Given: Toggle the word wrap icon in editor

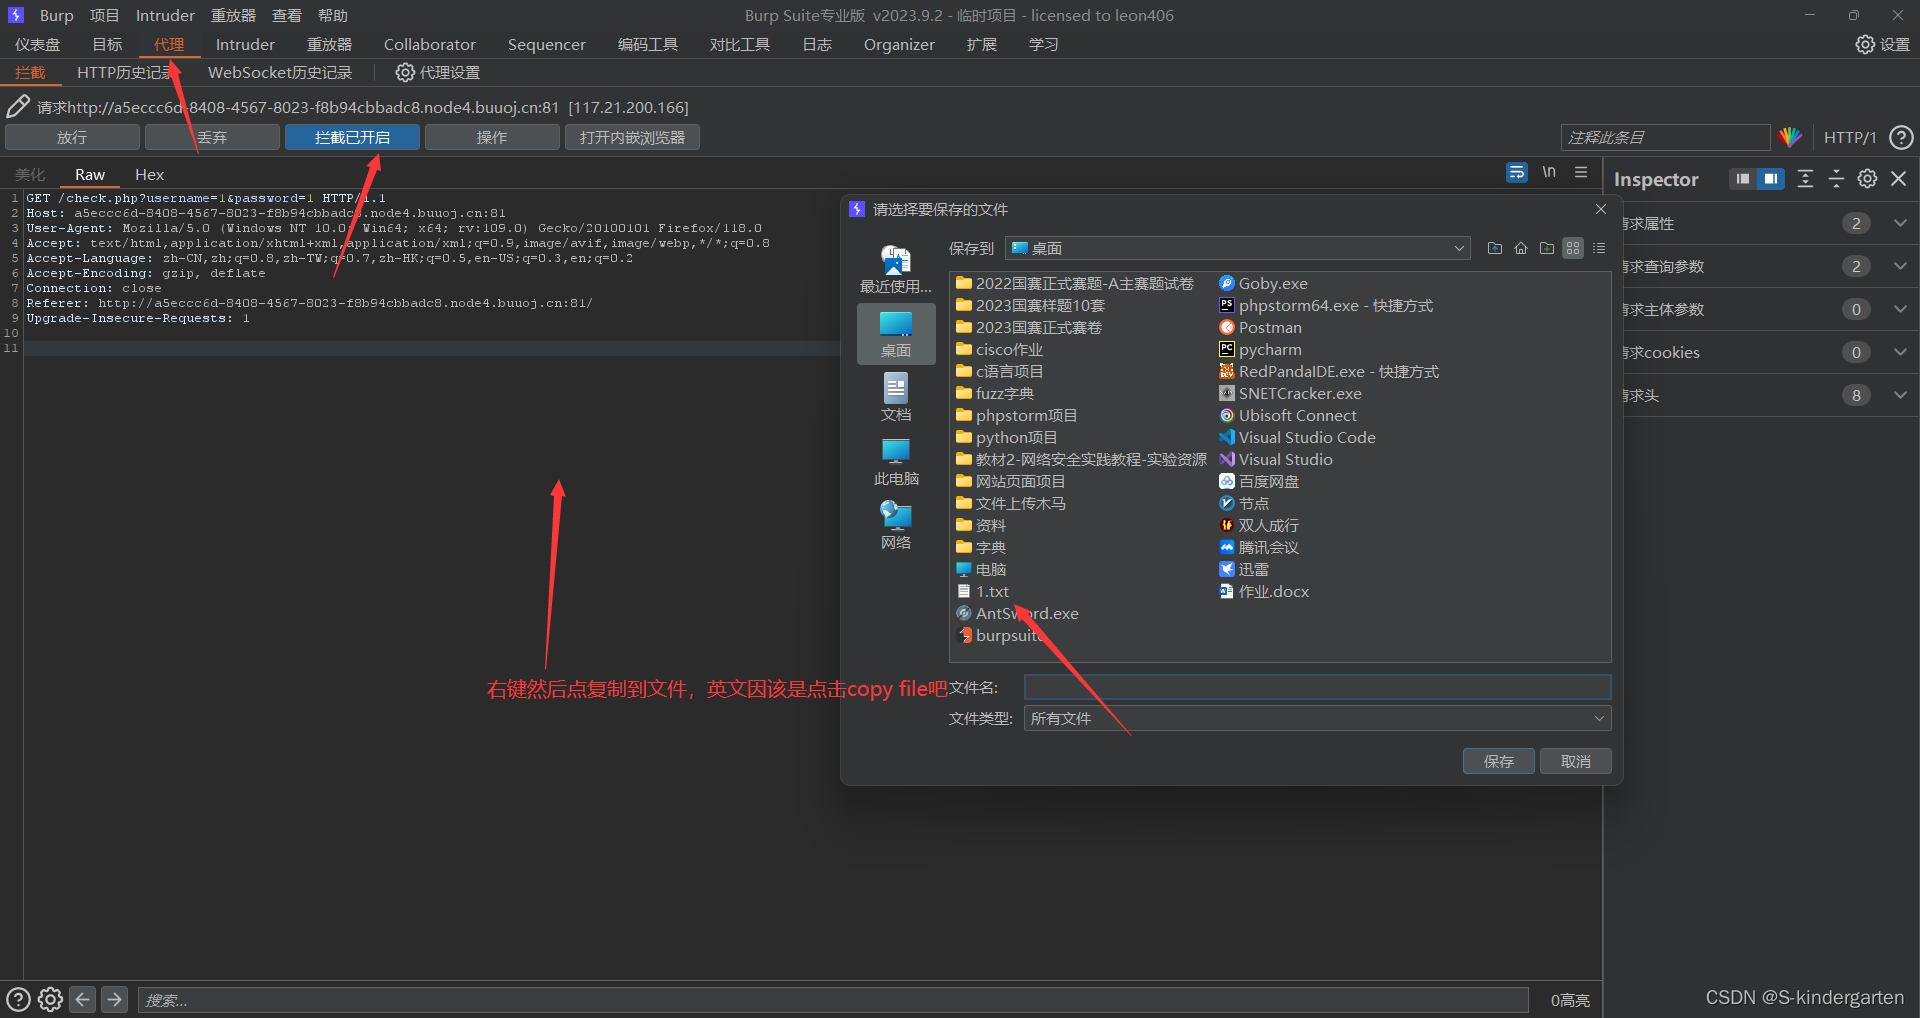Looking at the screenshot, I should (x=1517, y=172).
